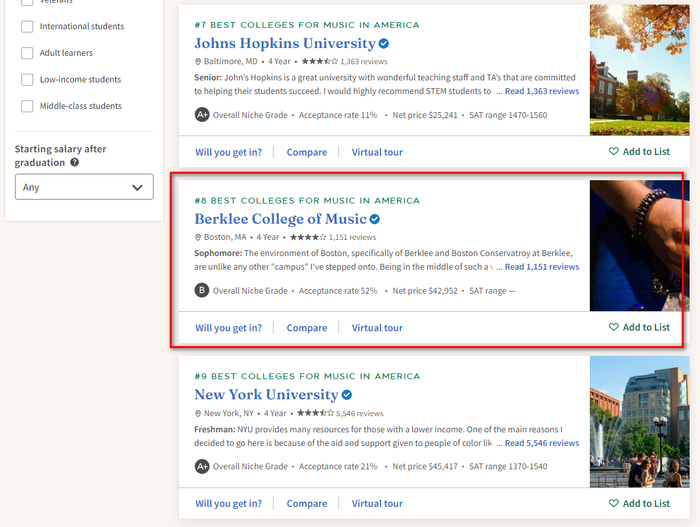Tick the Middle-class students checkbox
This screenshot has height=527, width=700.
(x=27, y=106)
